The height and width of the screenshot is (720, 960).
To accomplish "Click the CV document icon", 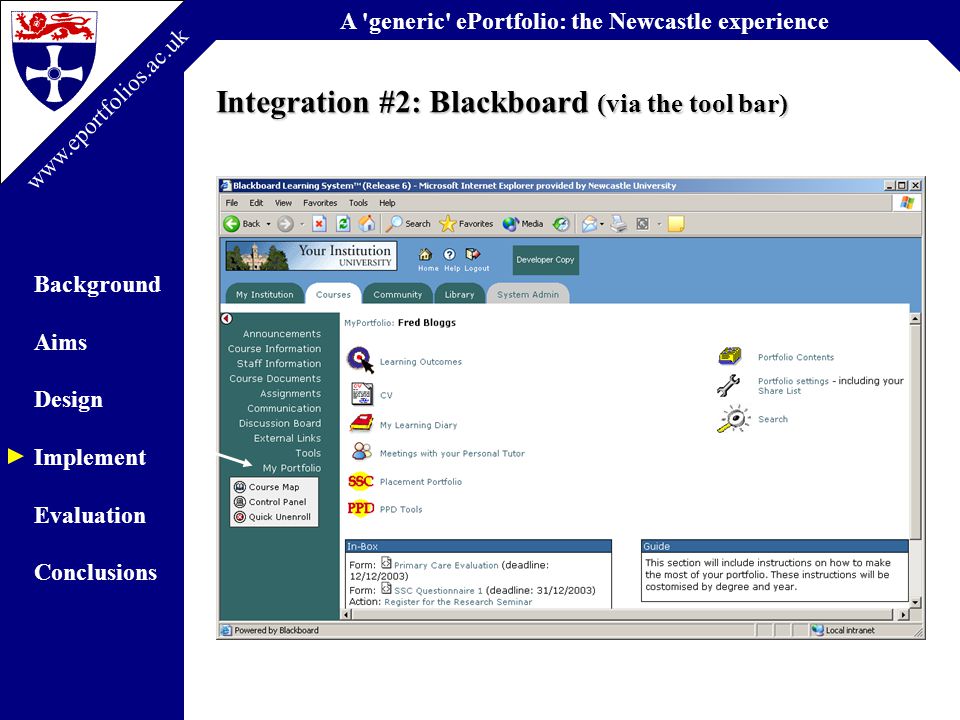I will tap(362, 394).
